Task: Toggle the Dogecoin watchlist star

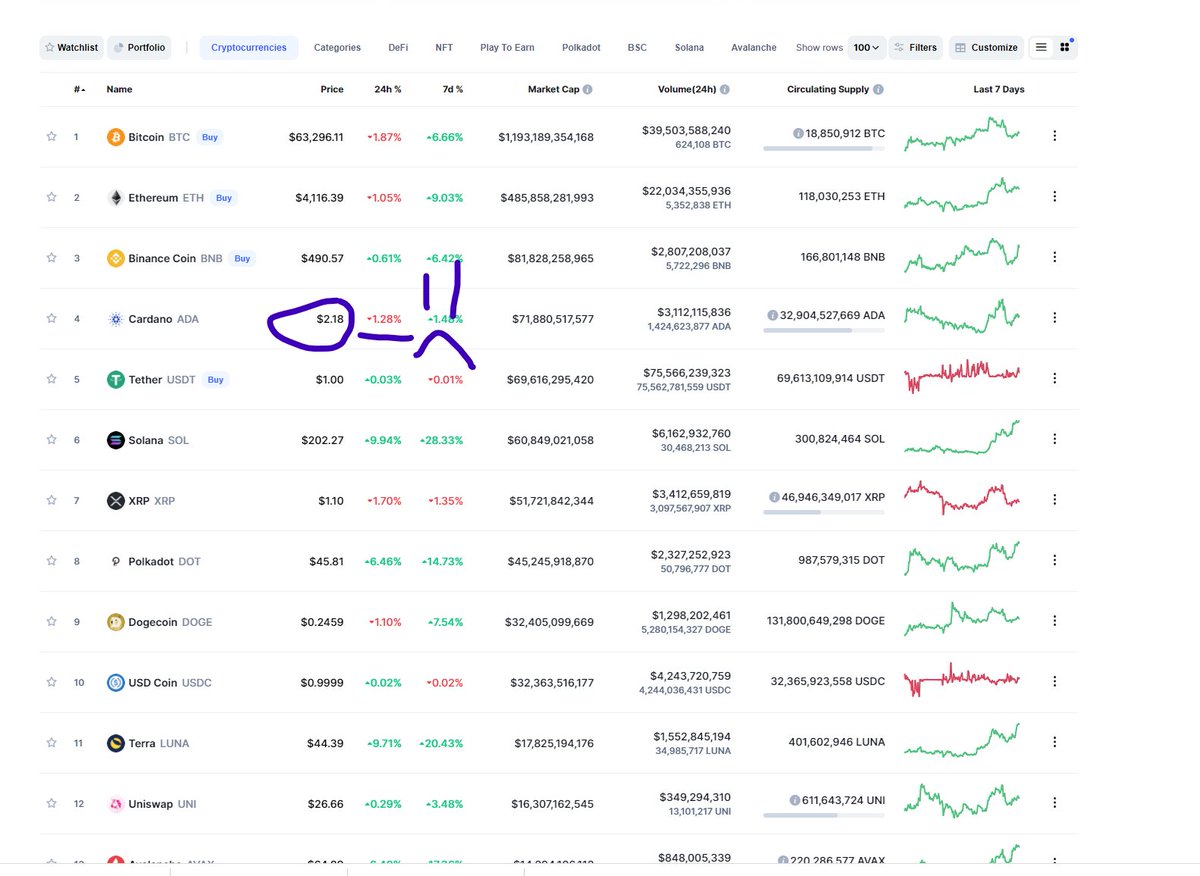Action: [x=51, y=621]
